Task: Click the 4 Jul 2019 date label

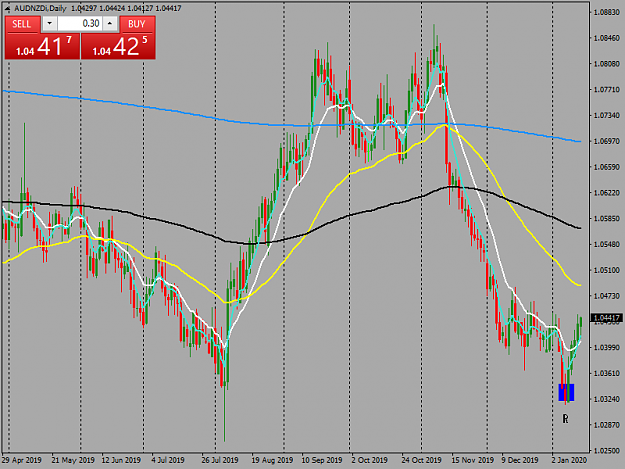Action: click(168, 460)
